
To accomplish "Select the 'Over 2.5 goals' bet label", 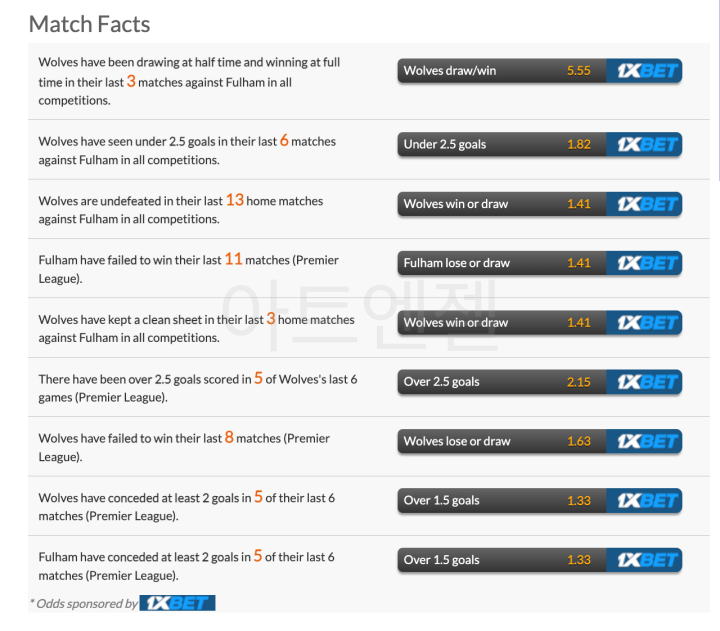I will coord(441,382).
